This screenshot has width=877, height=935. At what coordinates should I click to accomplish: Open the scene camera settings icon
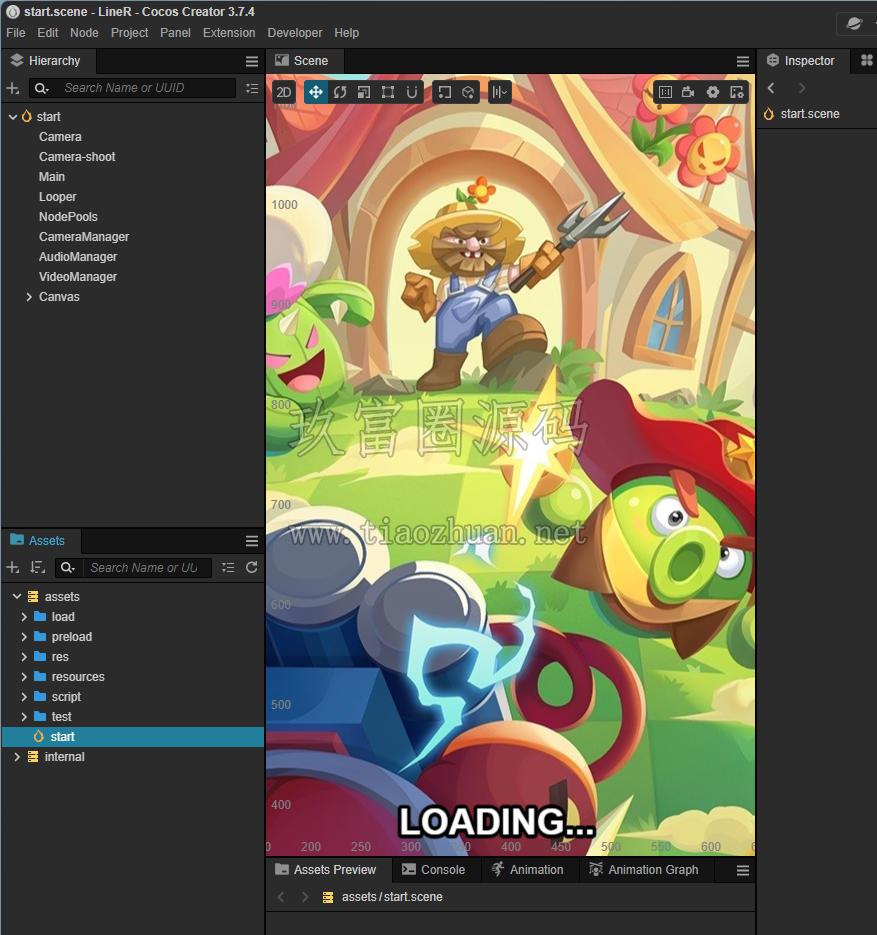click(689, 92)
